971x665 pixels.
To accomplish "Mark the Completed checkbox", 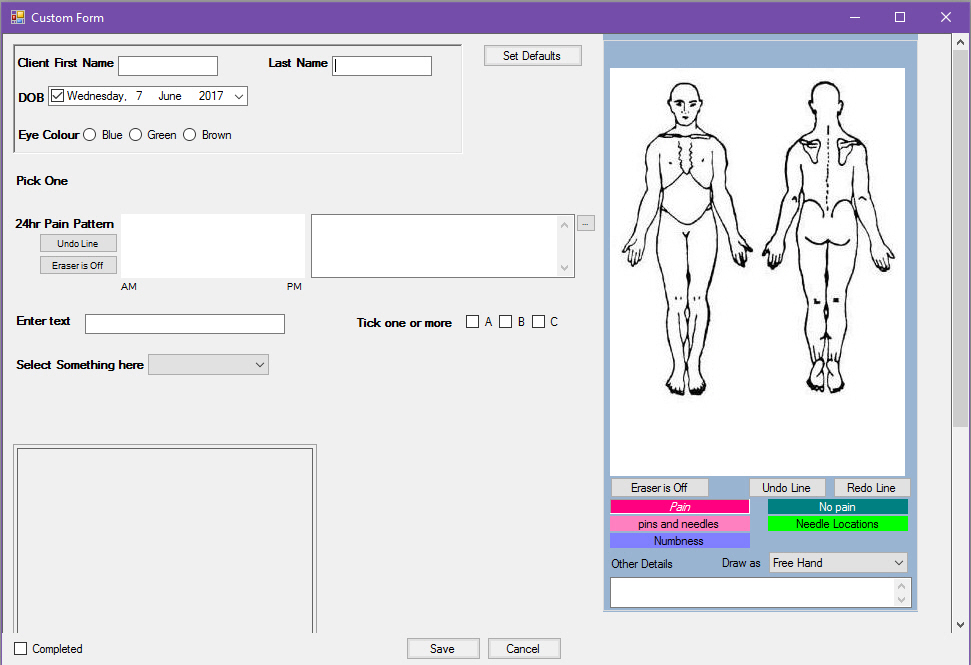I will pyautogui.click(x=21, y=649).
